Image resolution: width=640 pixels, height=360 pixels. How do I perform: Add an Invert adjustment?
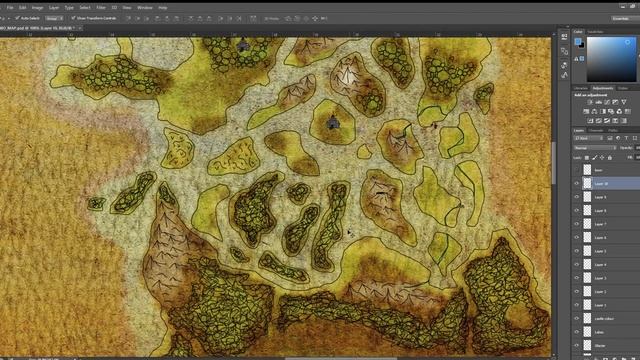(591, 121)
